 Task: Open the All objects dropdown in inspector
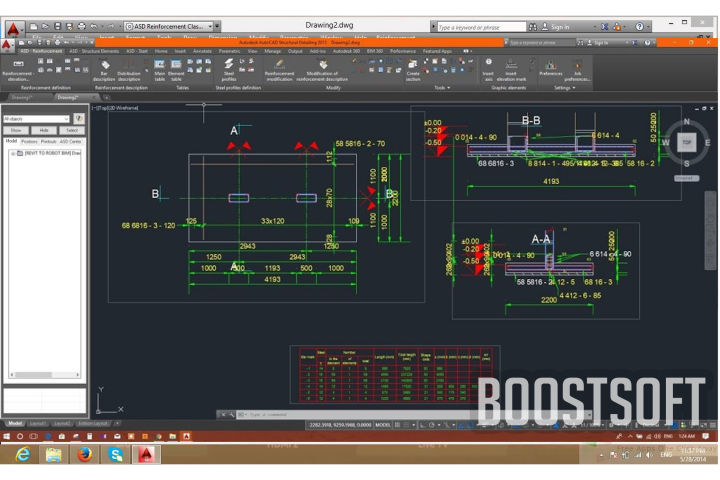[36, 119]
